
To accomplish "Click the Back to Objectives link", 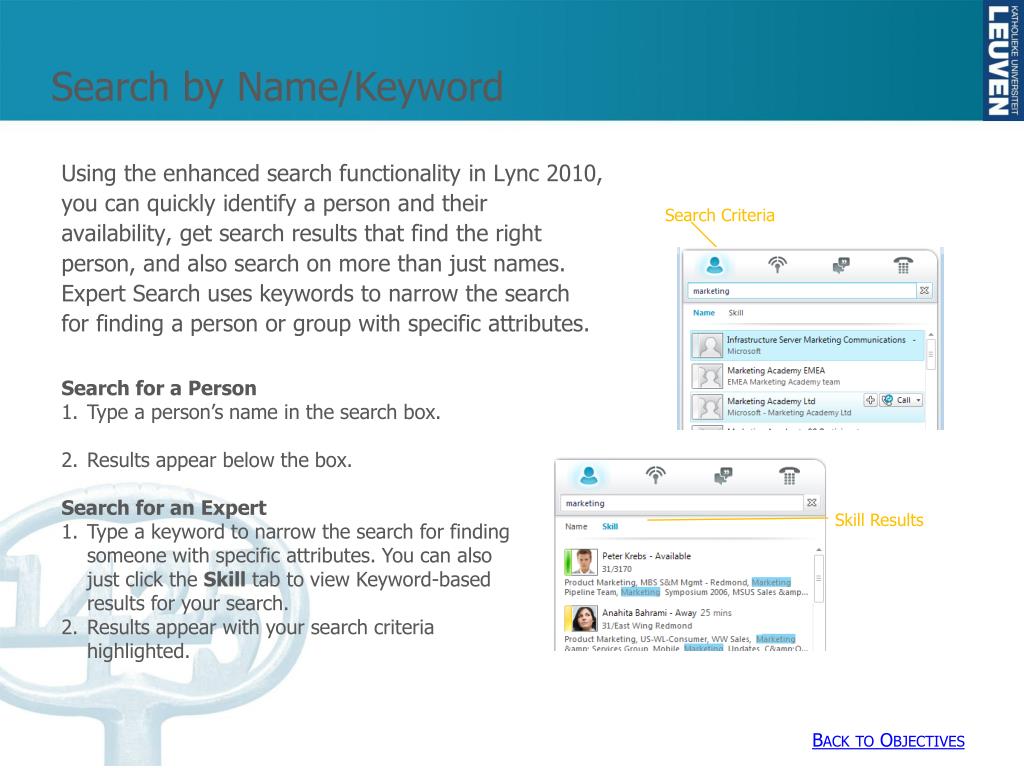I will coord(888,741).
